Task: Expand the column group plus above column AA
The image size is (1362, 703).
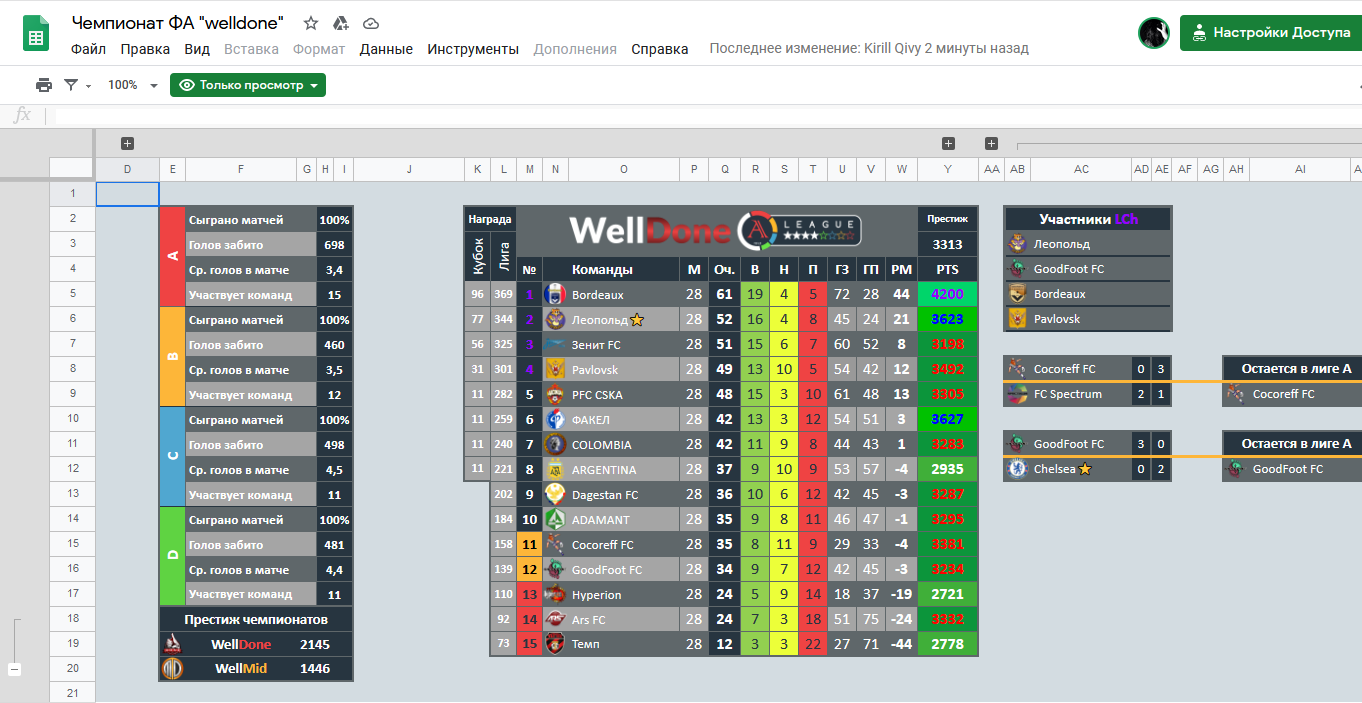Action: click(991, 143)
